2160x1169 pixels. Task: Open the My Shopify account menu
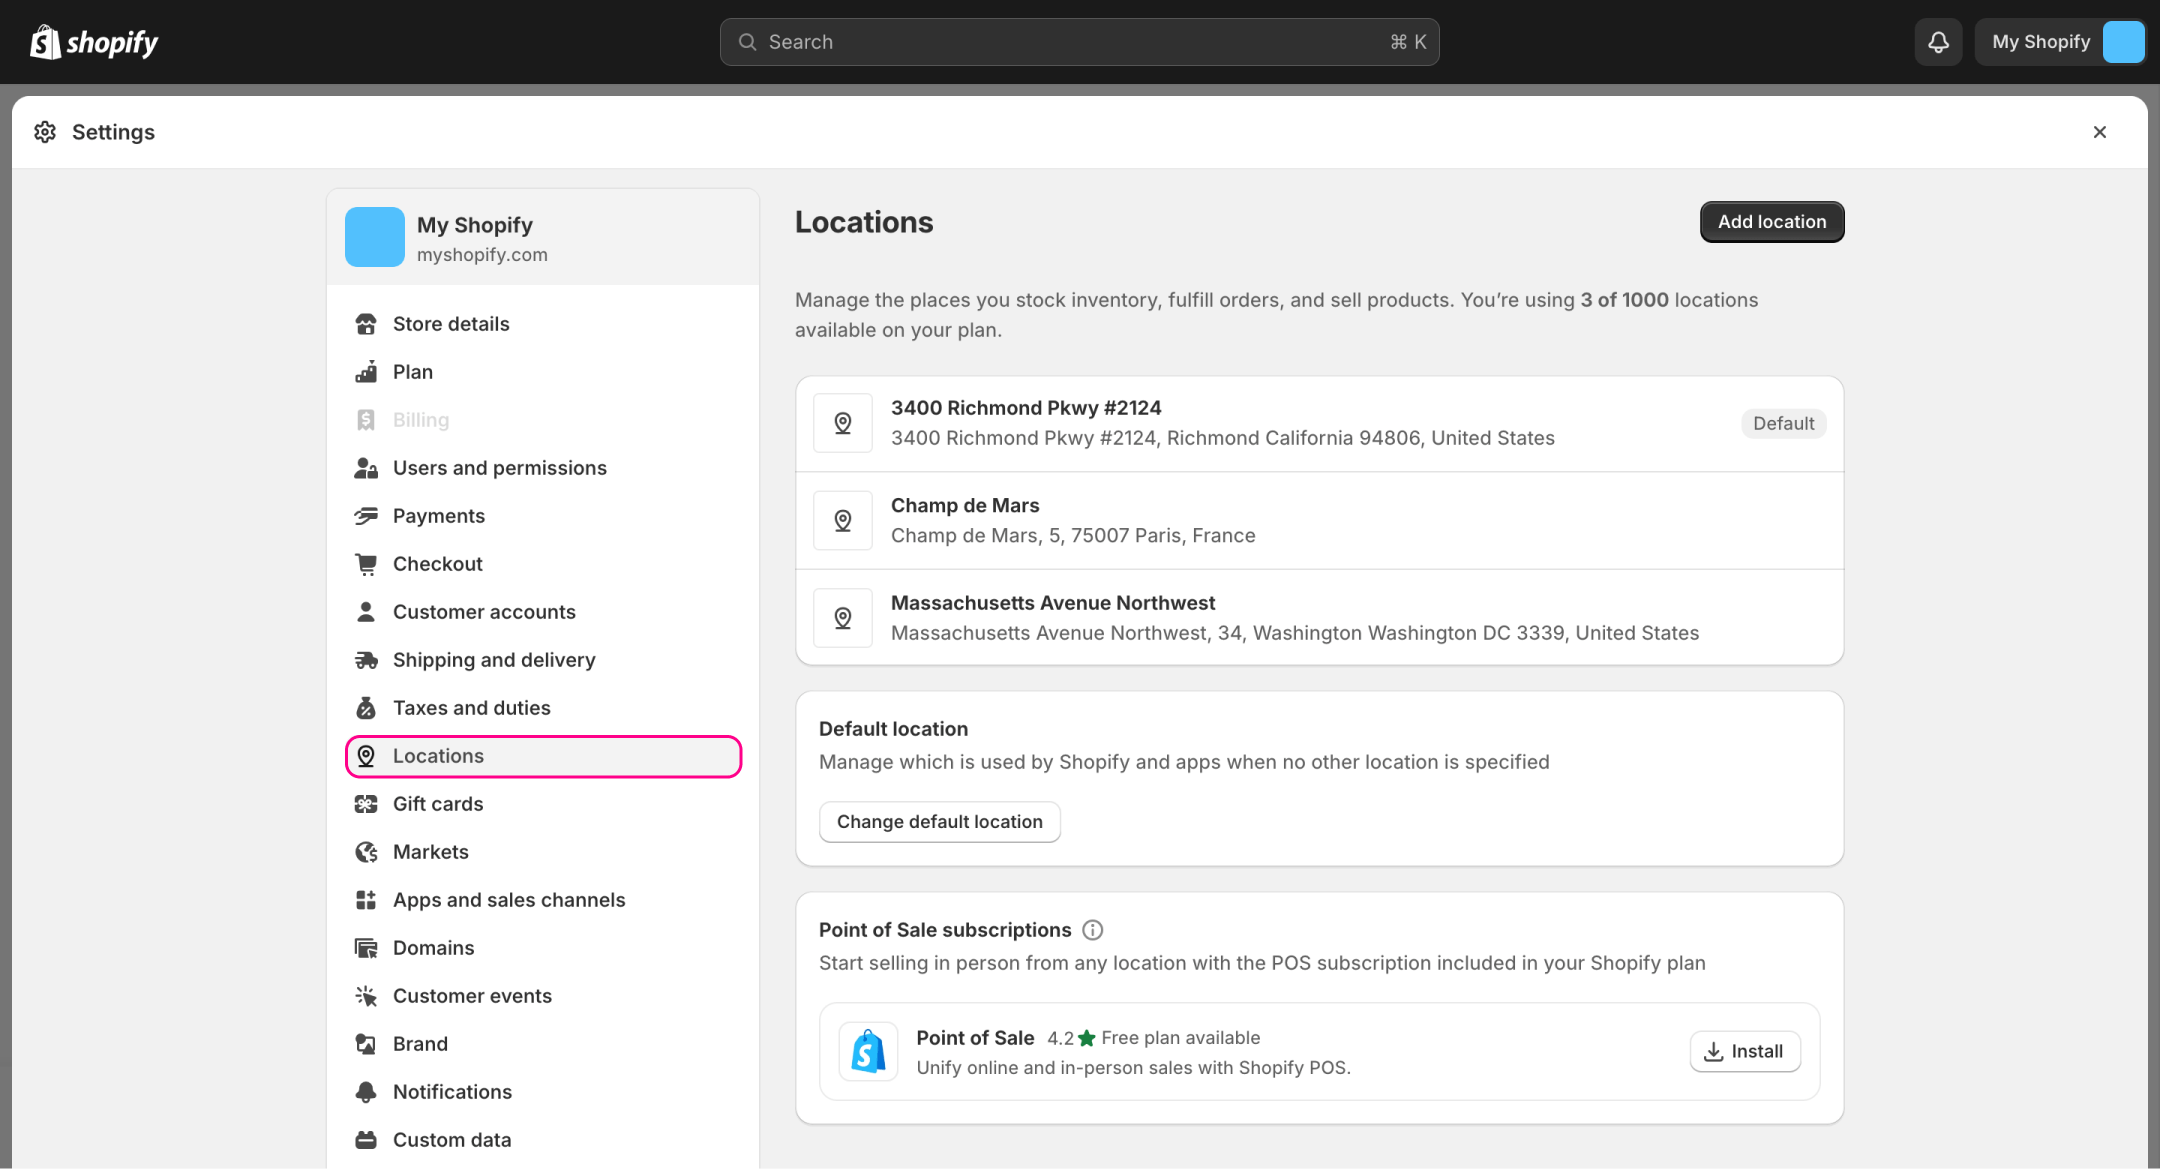click(x=2060, y=42)
